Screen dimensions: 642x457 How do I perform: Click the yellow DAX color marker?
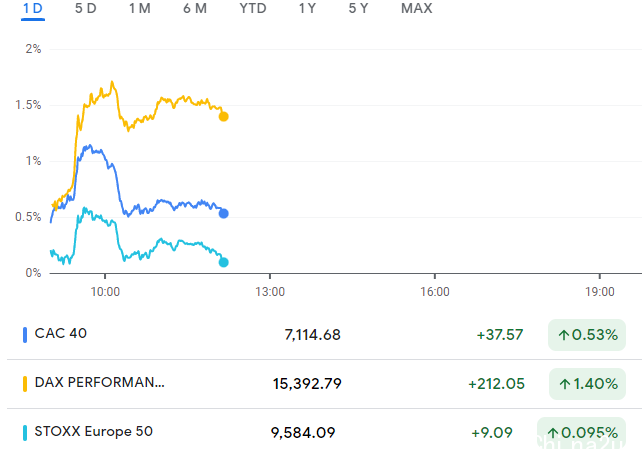tap(25, 383)
